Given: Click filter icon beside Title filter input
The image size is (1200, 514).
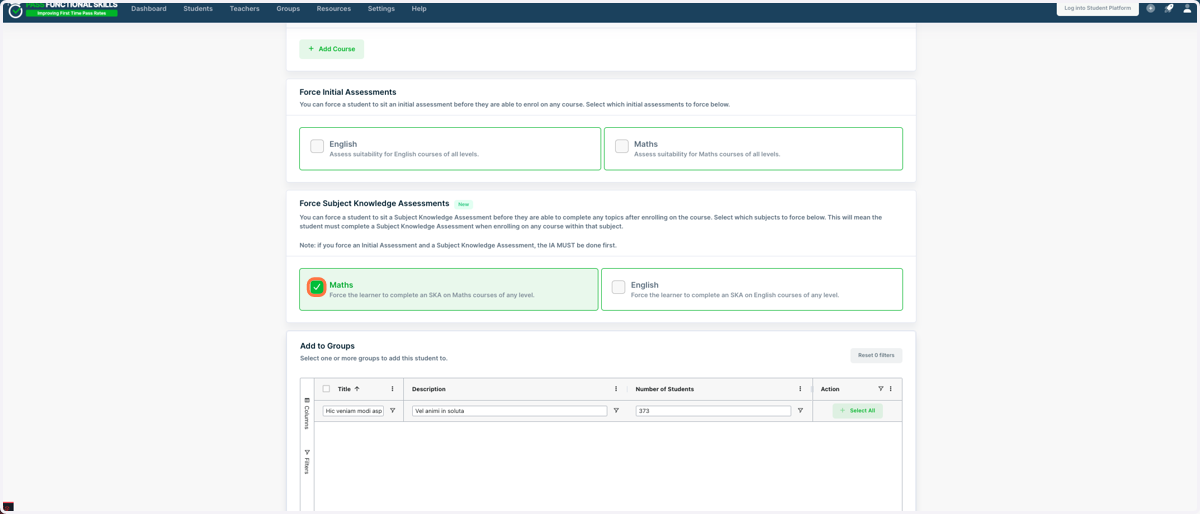Looking at the screenshot, I should 392,411.
